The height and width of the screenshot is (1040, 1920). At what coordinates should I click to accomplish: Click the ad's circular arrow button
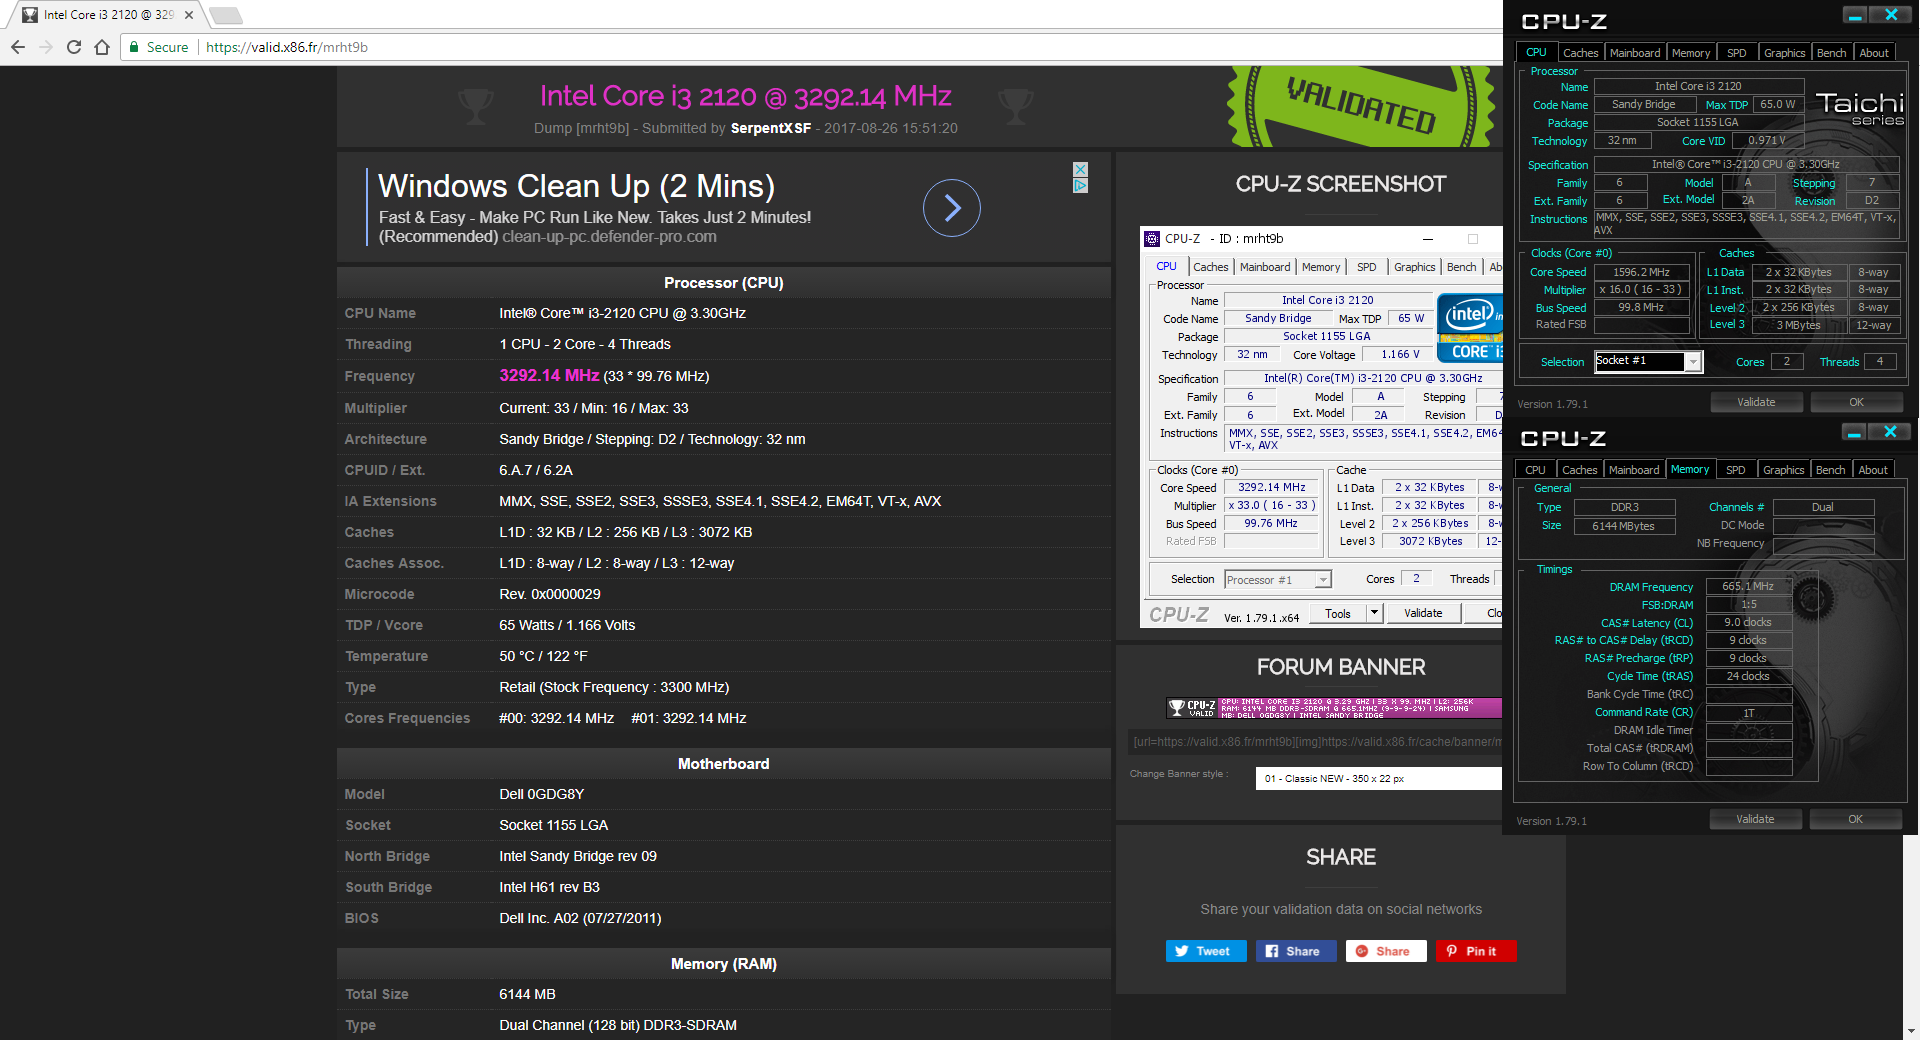tap(951, 208)
